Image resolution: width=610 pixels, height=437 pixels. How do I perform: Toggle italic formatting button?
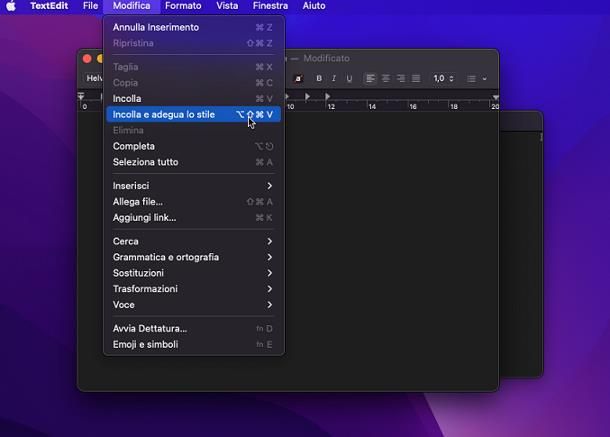point(334,79)
